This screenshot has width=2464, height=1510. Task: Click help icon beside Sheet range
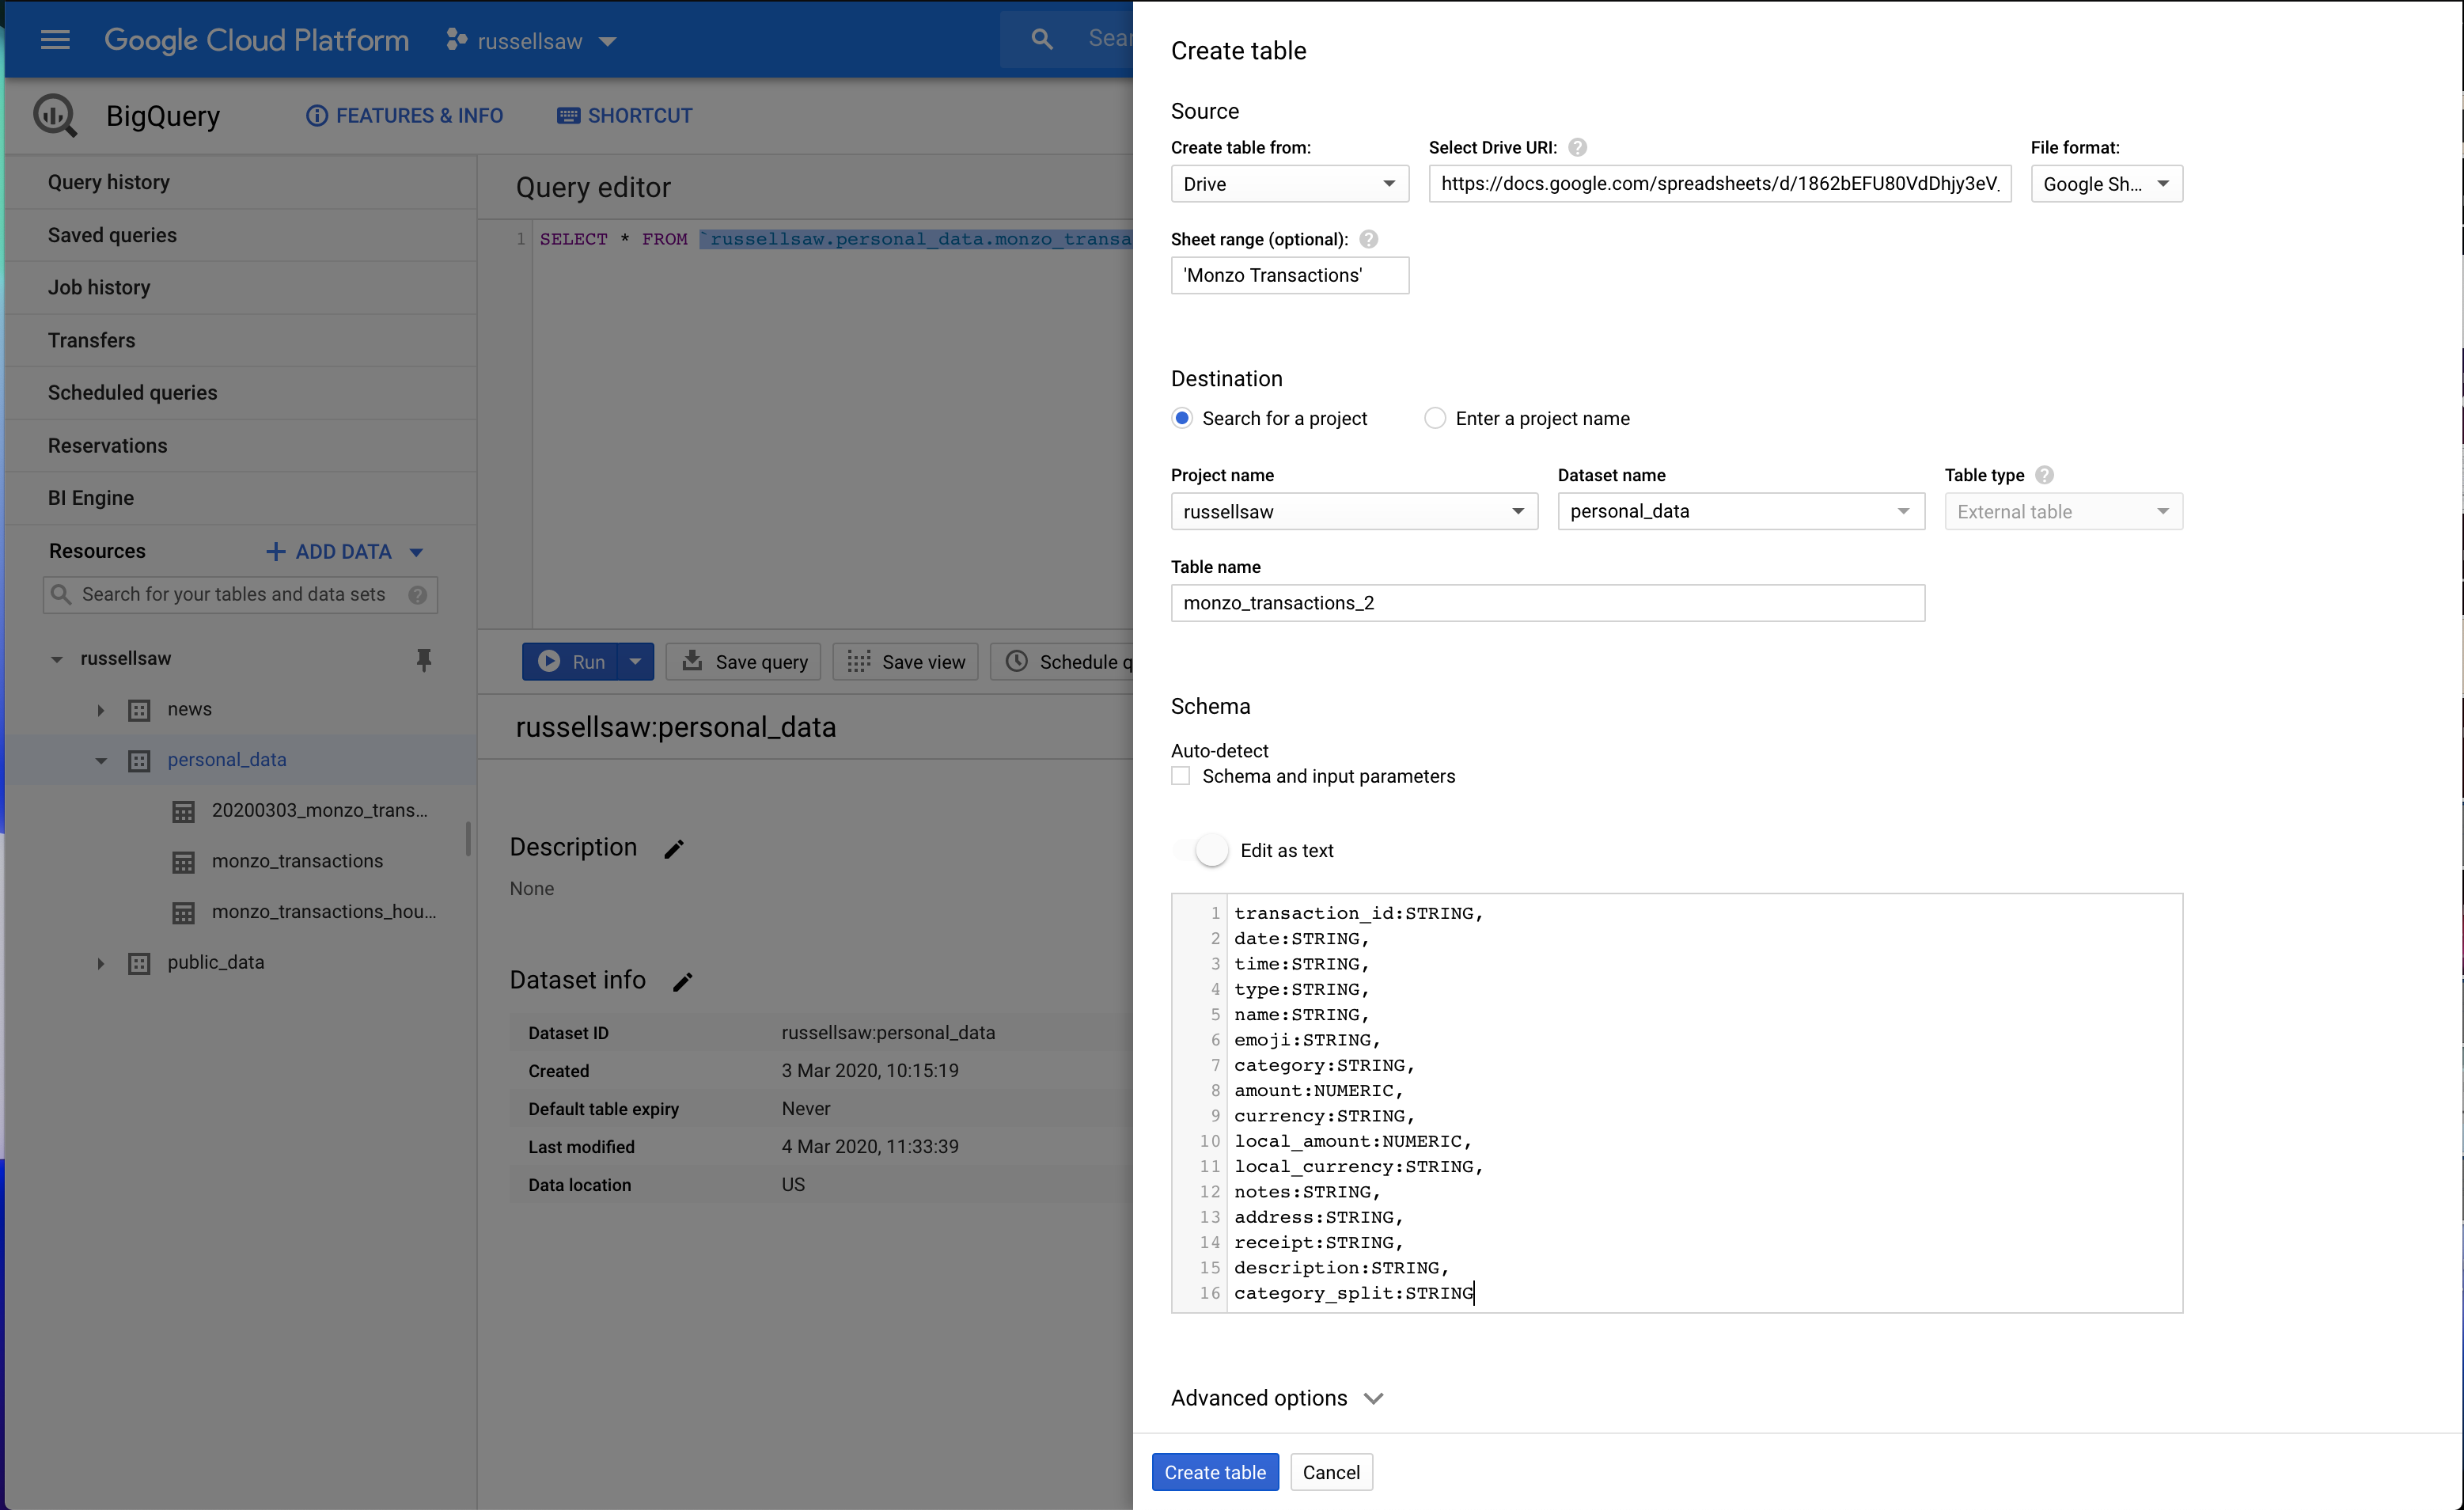coord(1368,239)
